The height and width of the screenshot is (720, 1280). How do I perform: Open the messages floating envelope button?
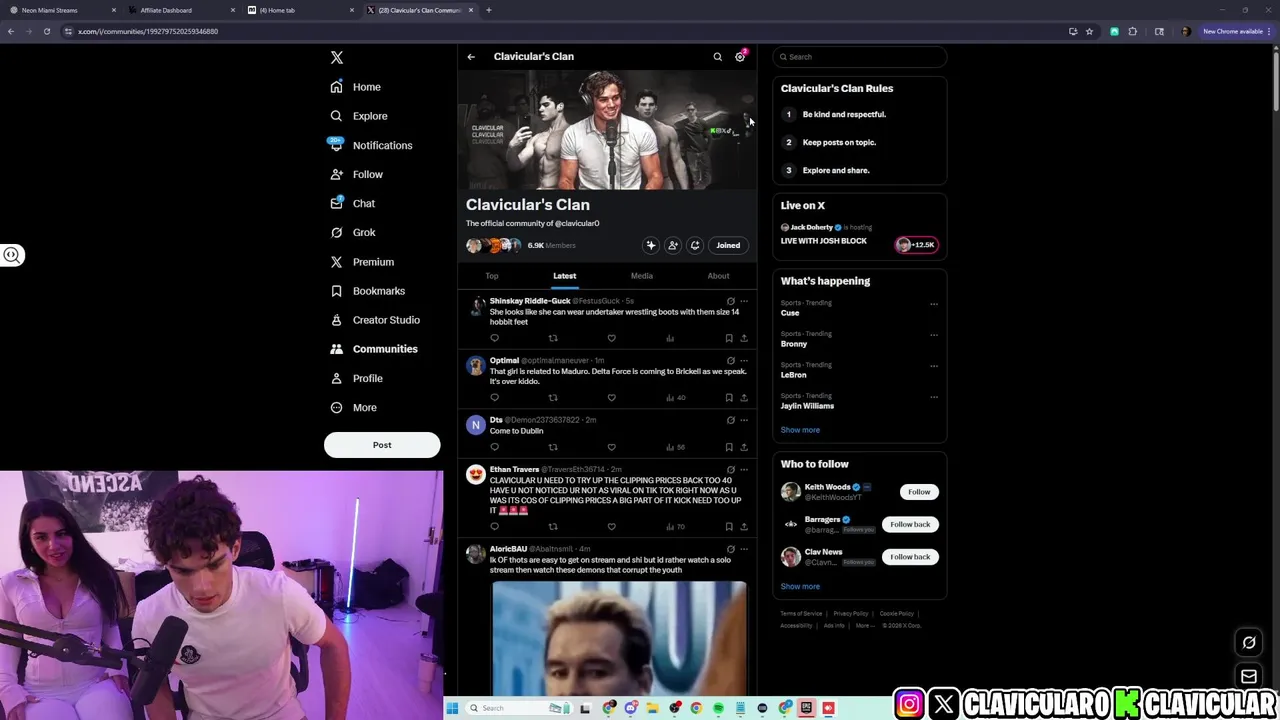(1249, 677)
